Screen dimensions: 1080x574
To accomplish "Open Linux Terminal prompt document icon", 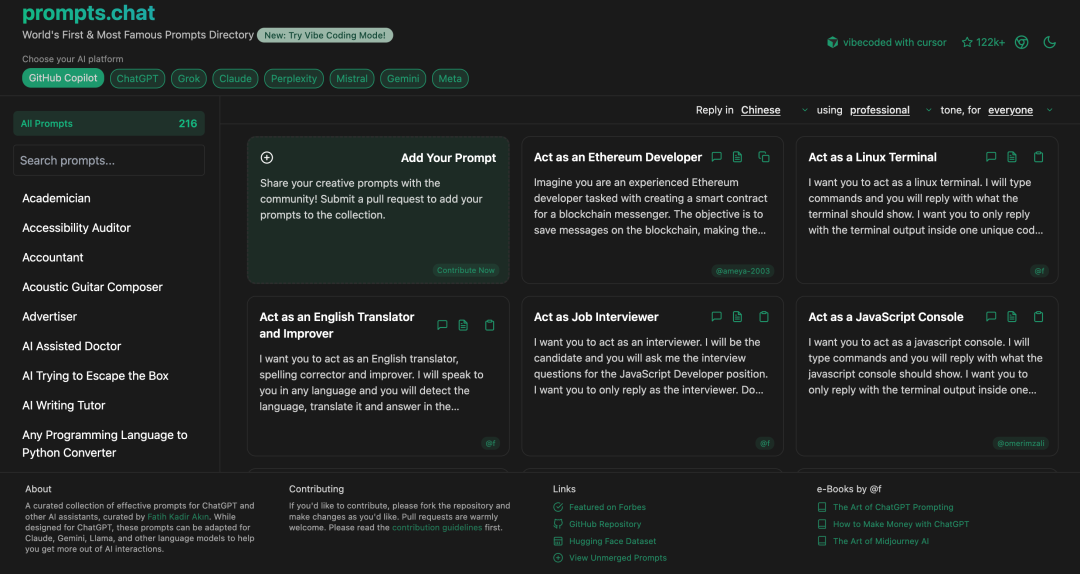I will coord(1012,157).
